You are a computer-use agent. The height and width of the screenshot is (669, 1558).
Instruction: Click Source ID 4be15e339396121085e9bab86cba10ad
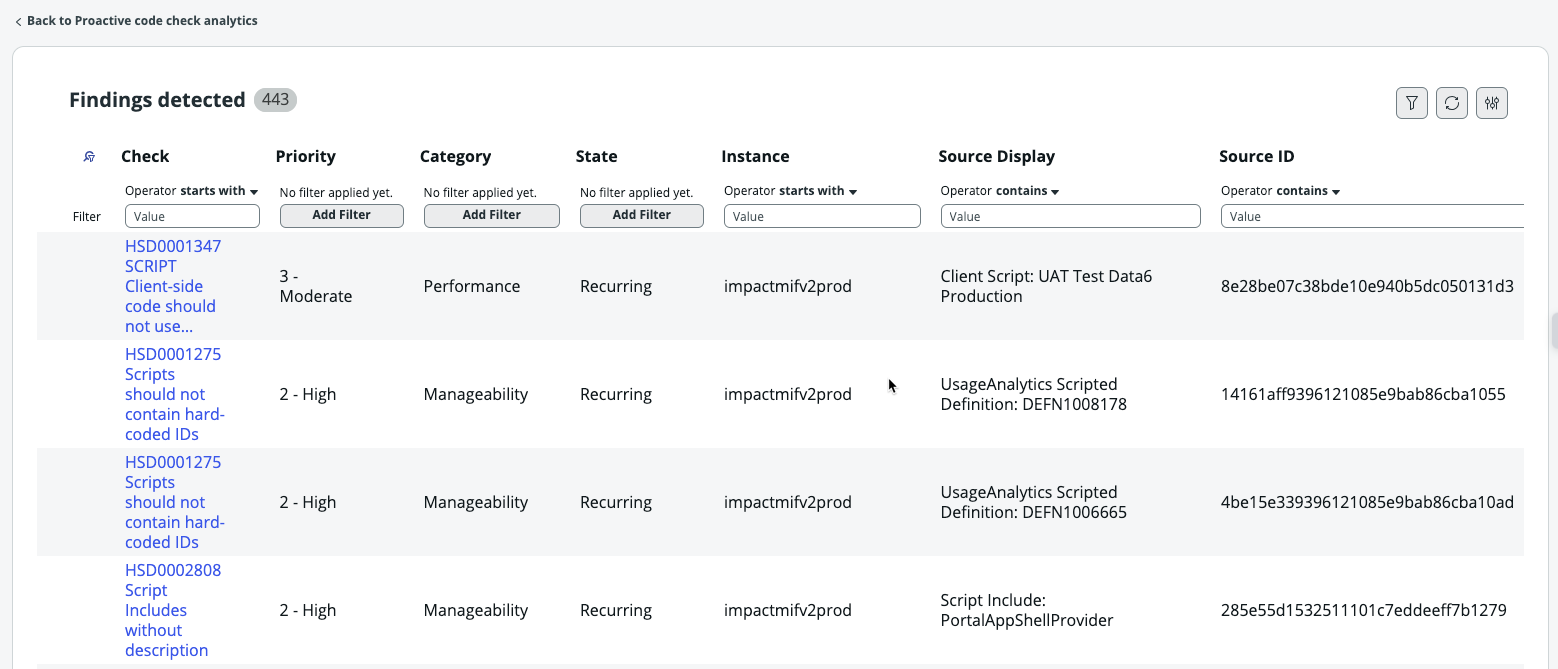click(1367, 502)
